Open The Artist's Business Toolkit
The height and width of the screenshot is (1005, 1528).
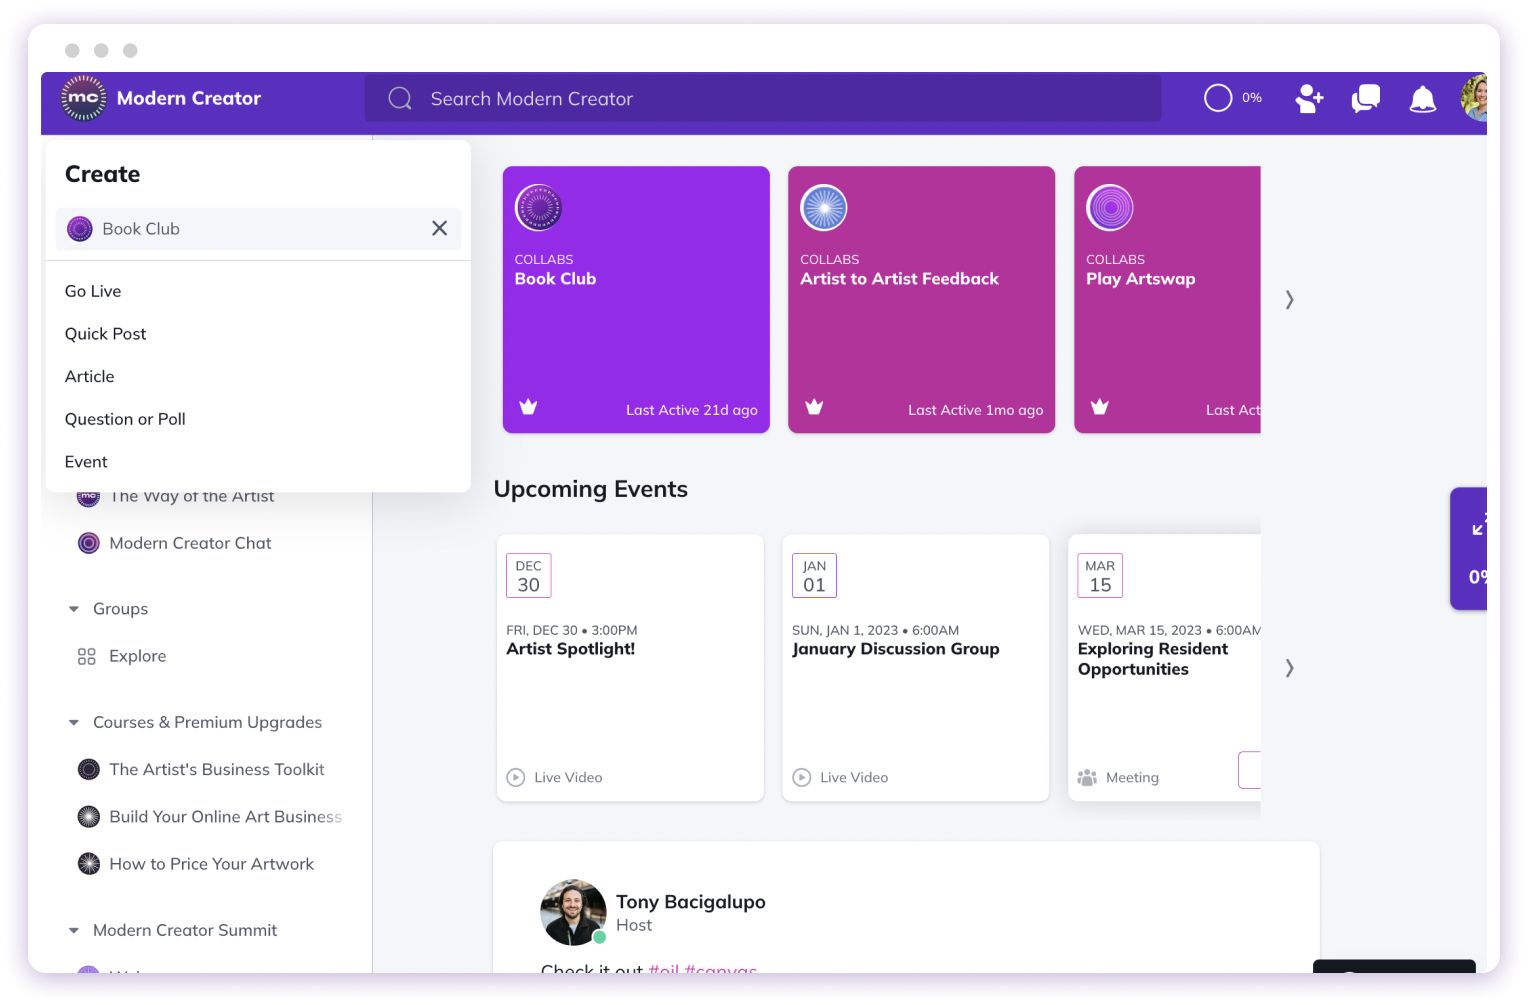coord(217,769)
